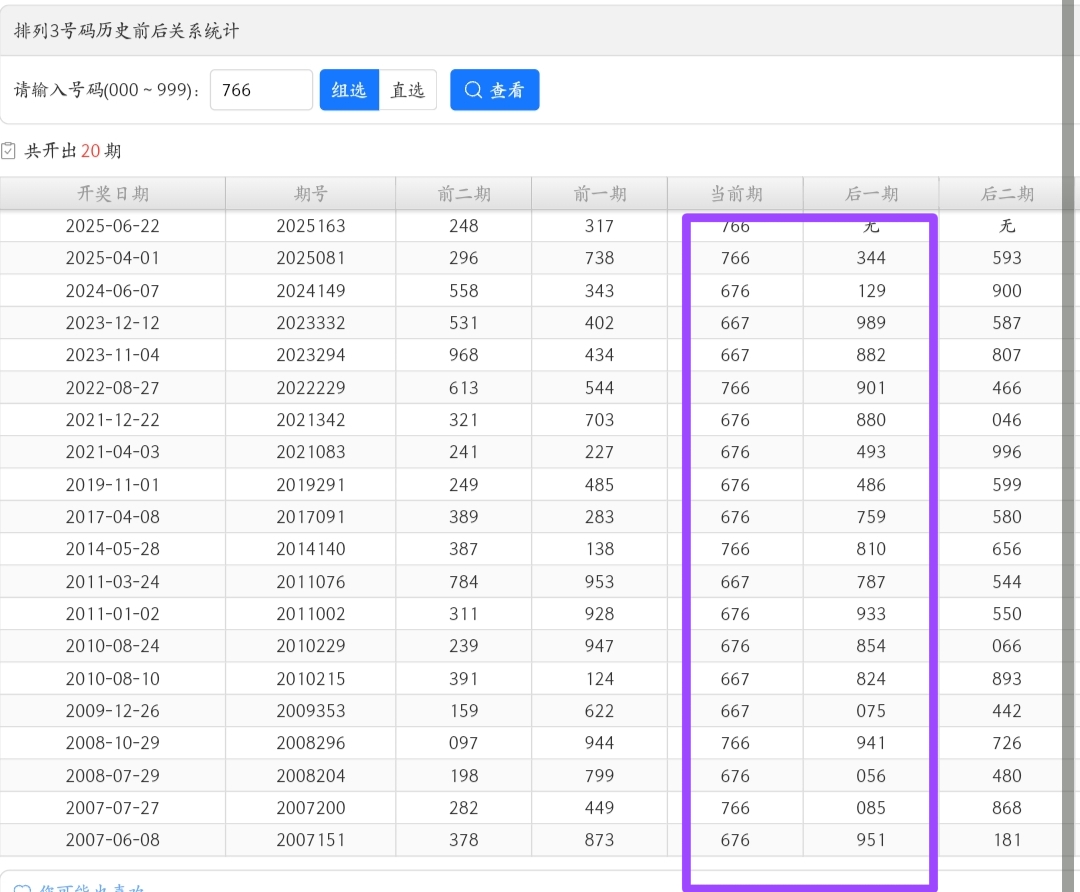The image size is (1080, 892).
Task: Click the 后一期 value 989
Action: [871, 323]
